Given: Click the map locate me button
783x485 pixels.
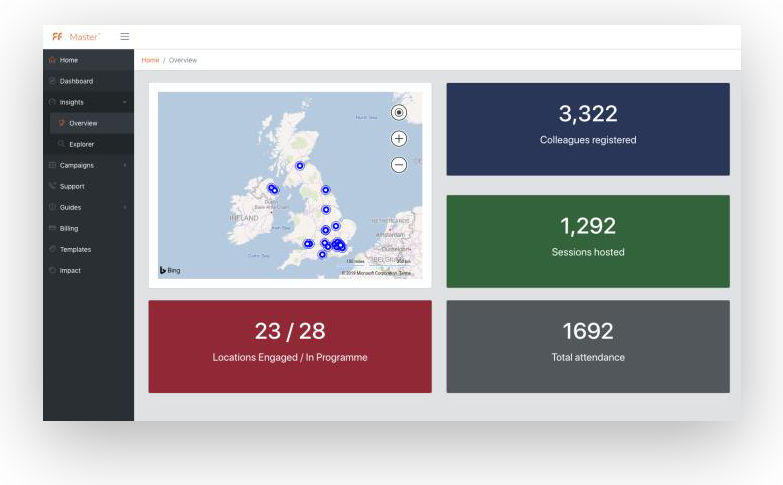Looking at the screenshot, I should click(399, 113).
